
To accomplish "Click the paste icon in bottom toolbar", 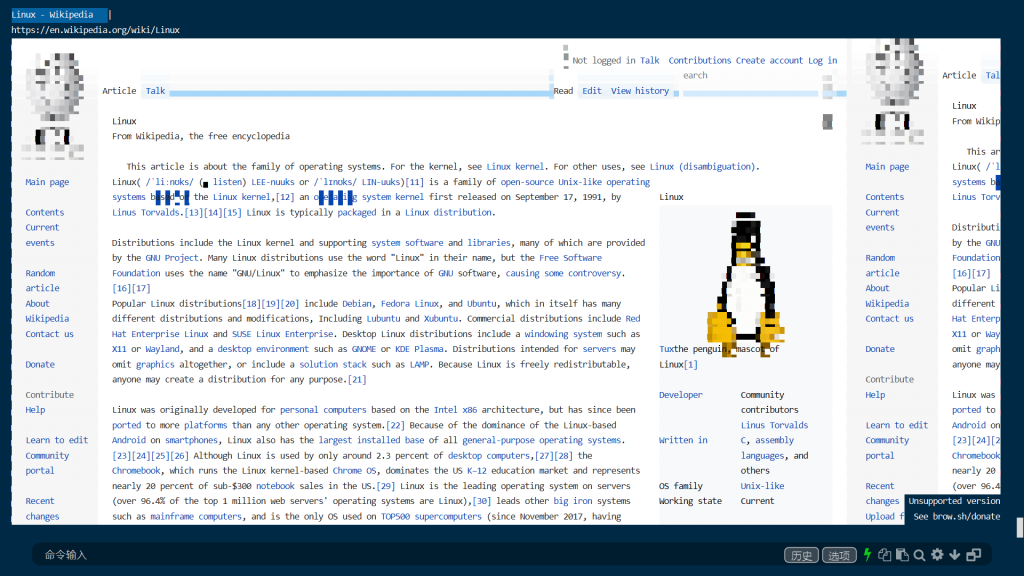I will point(903,554).
